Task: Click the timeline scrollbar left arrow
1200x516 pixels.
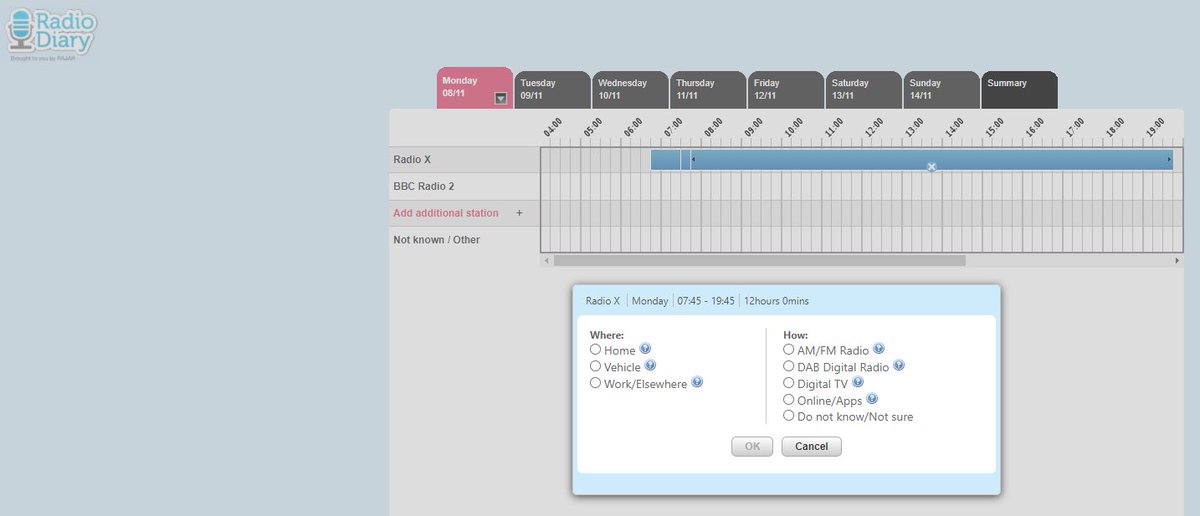Action: (x=546, y=260)
